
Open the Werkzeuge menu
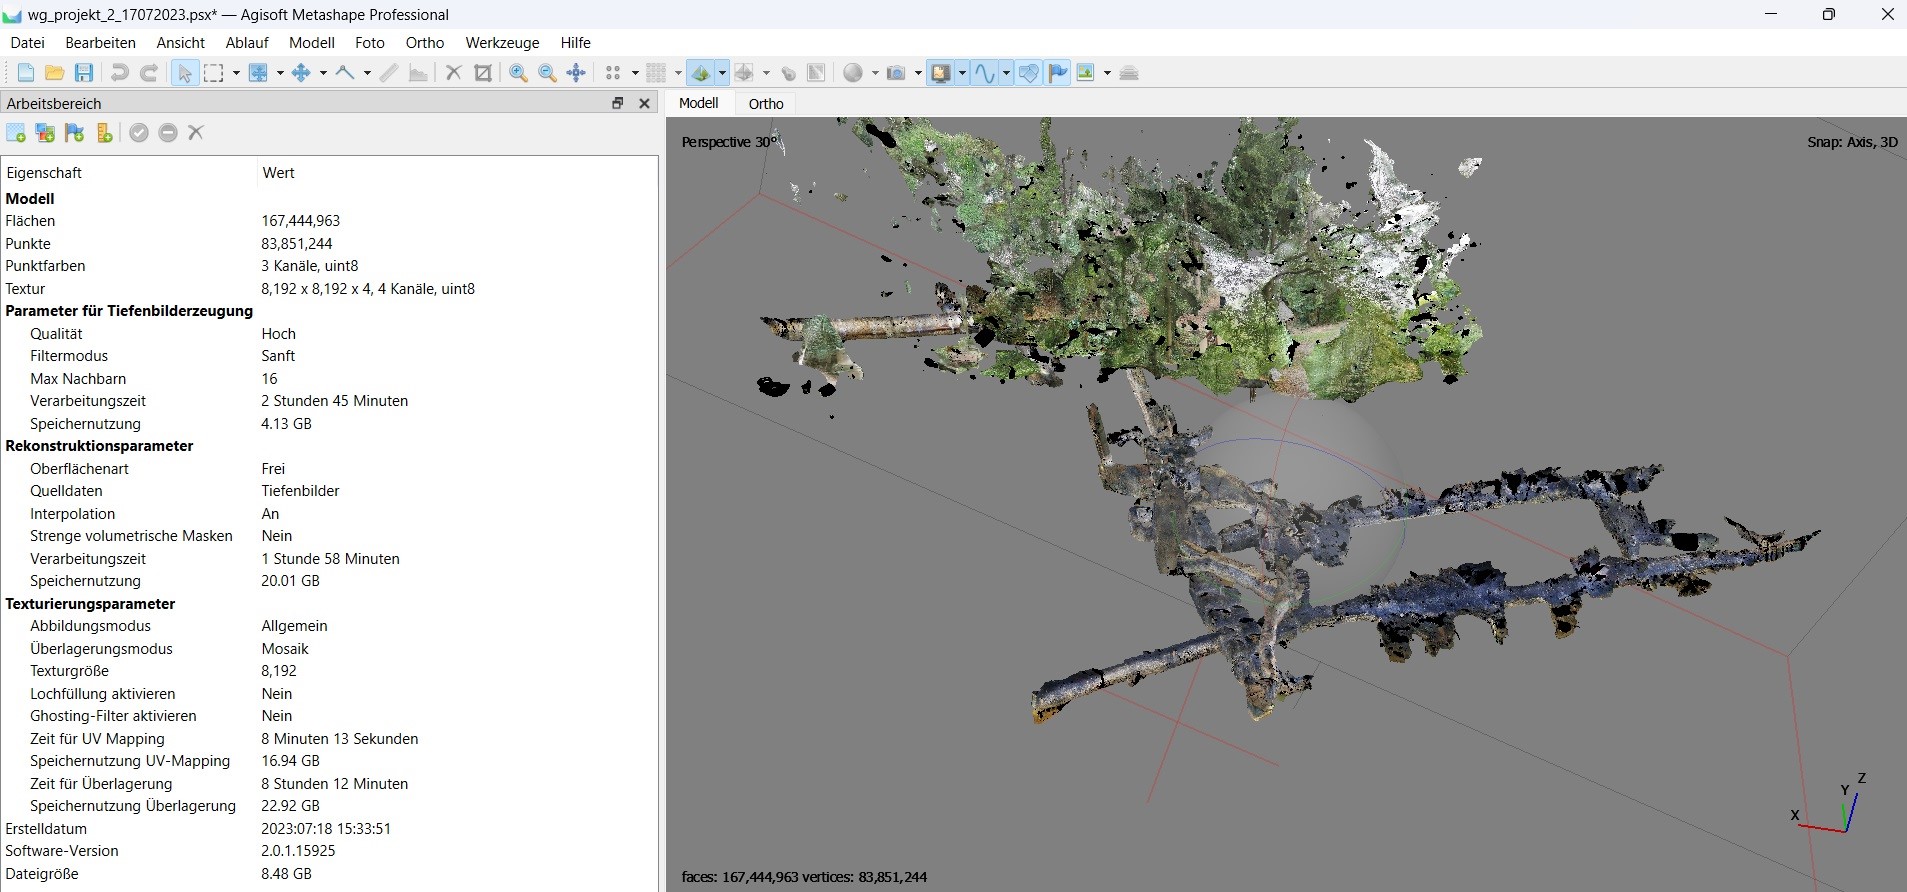tap(502, 43)
